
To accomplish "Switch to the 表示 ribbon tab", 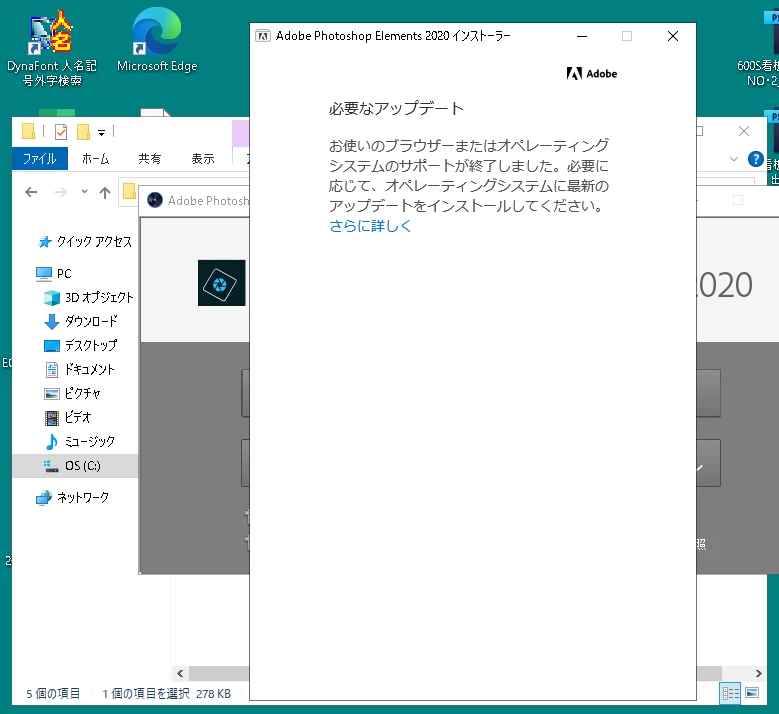I will (x=203, y=159).
